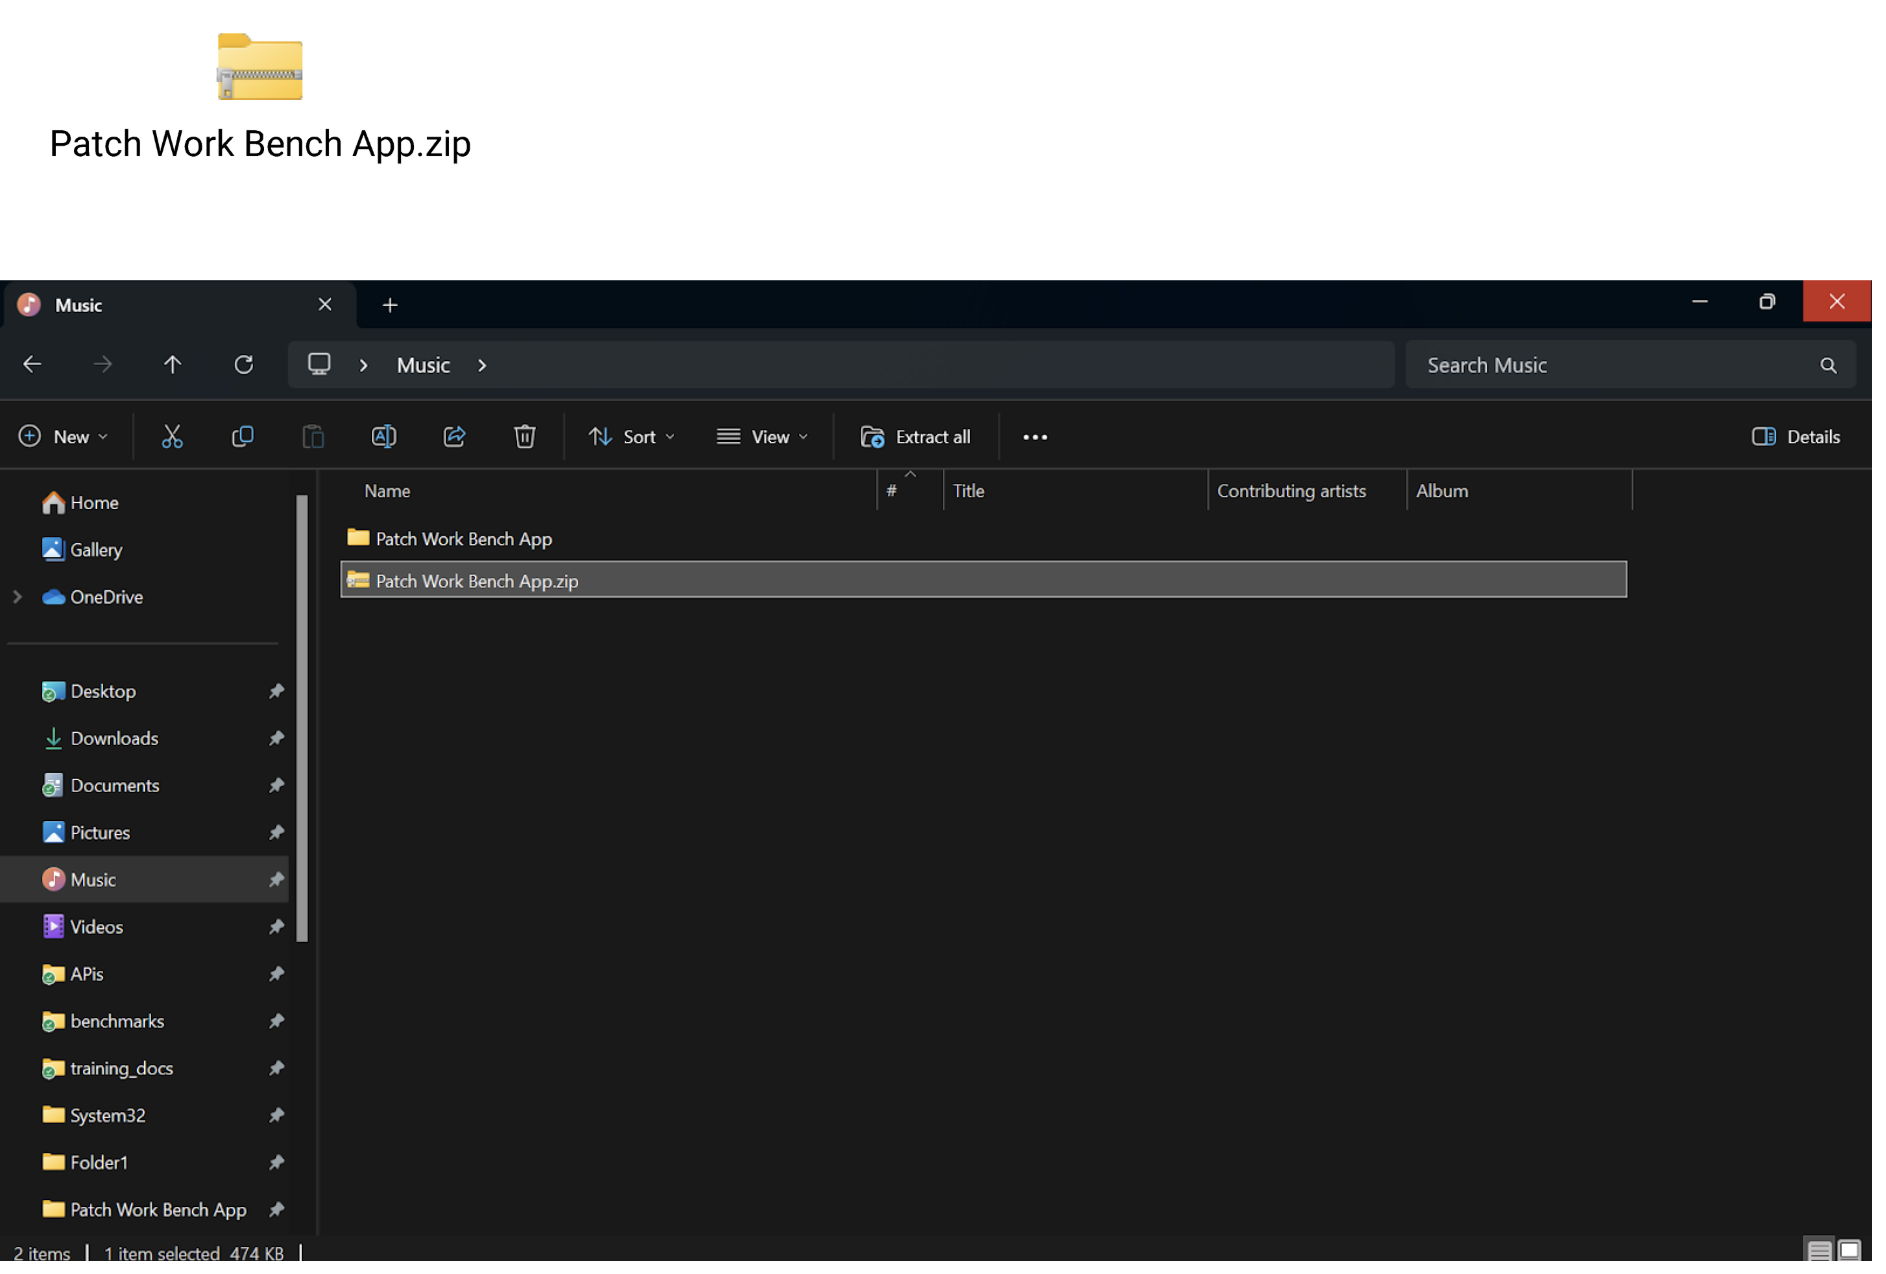Image resolution: width=1886 pixels, height=1274 pixels.
Task: Go up one directory level
Action: coord(172,365)
